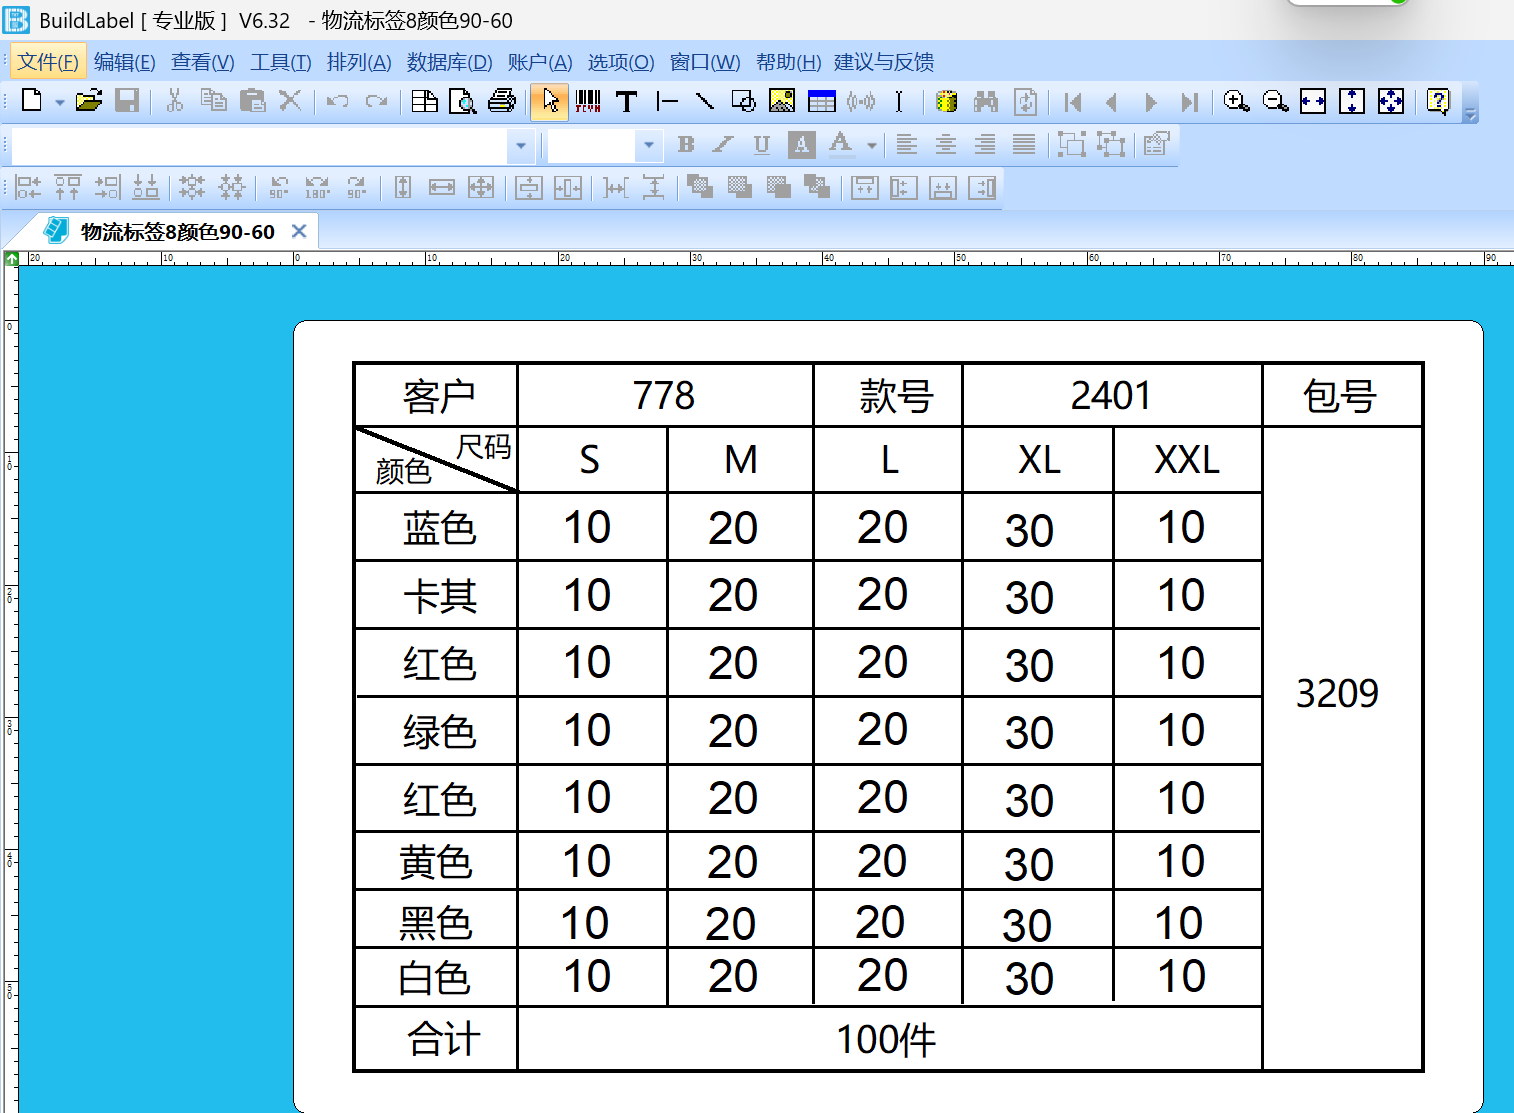Open the 数据库(D) menu
This screenshot has width=1514, height=1113.
click(x=450, y=62)
